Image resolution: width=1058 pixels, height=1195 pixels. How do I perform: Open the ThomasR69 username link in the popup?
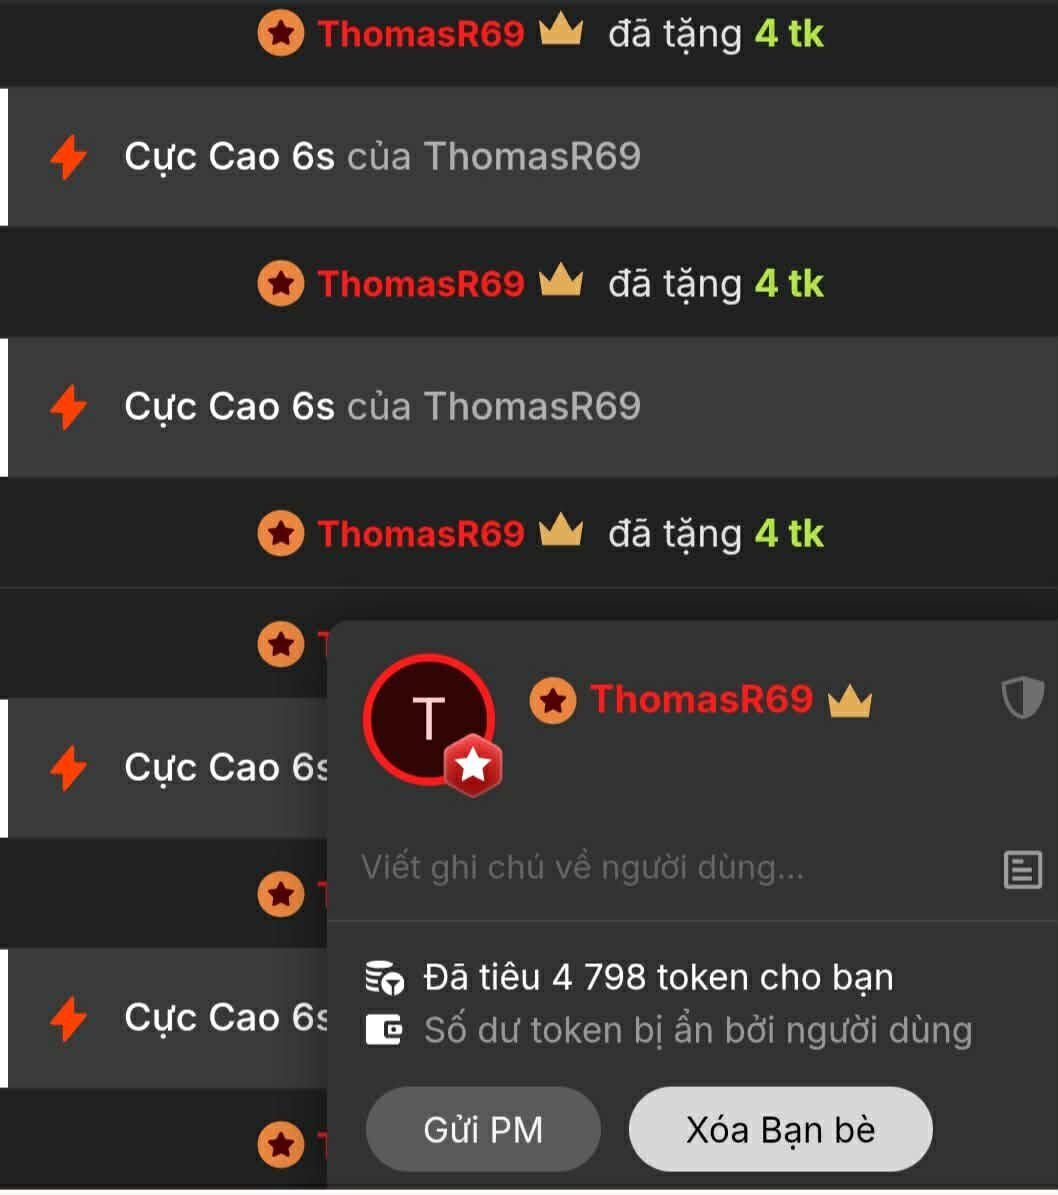(x=702, y=699)
